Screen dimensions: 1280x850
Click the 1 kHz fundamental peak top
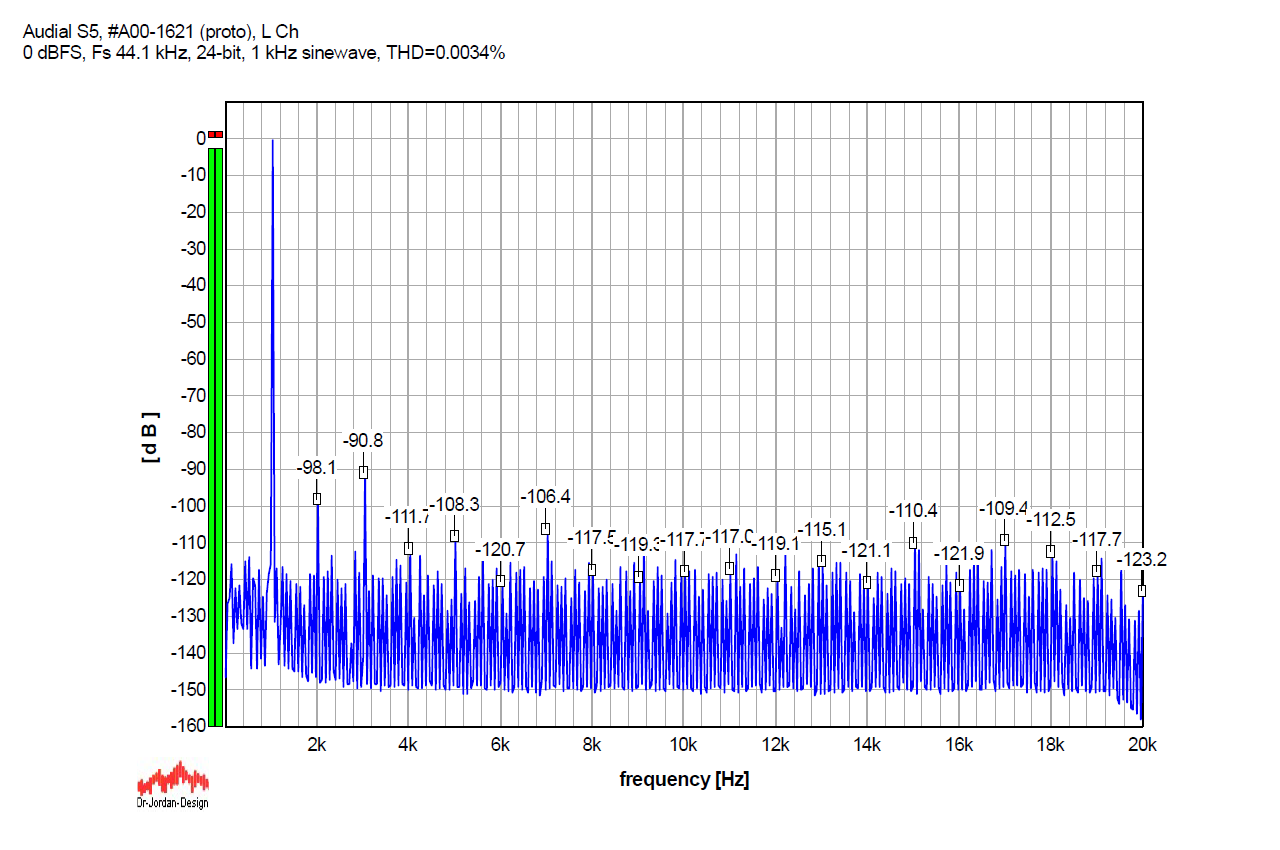point(272,140)
